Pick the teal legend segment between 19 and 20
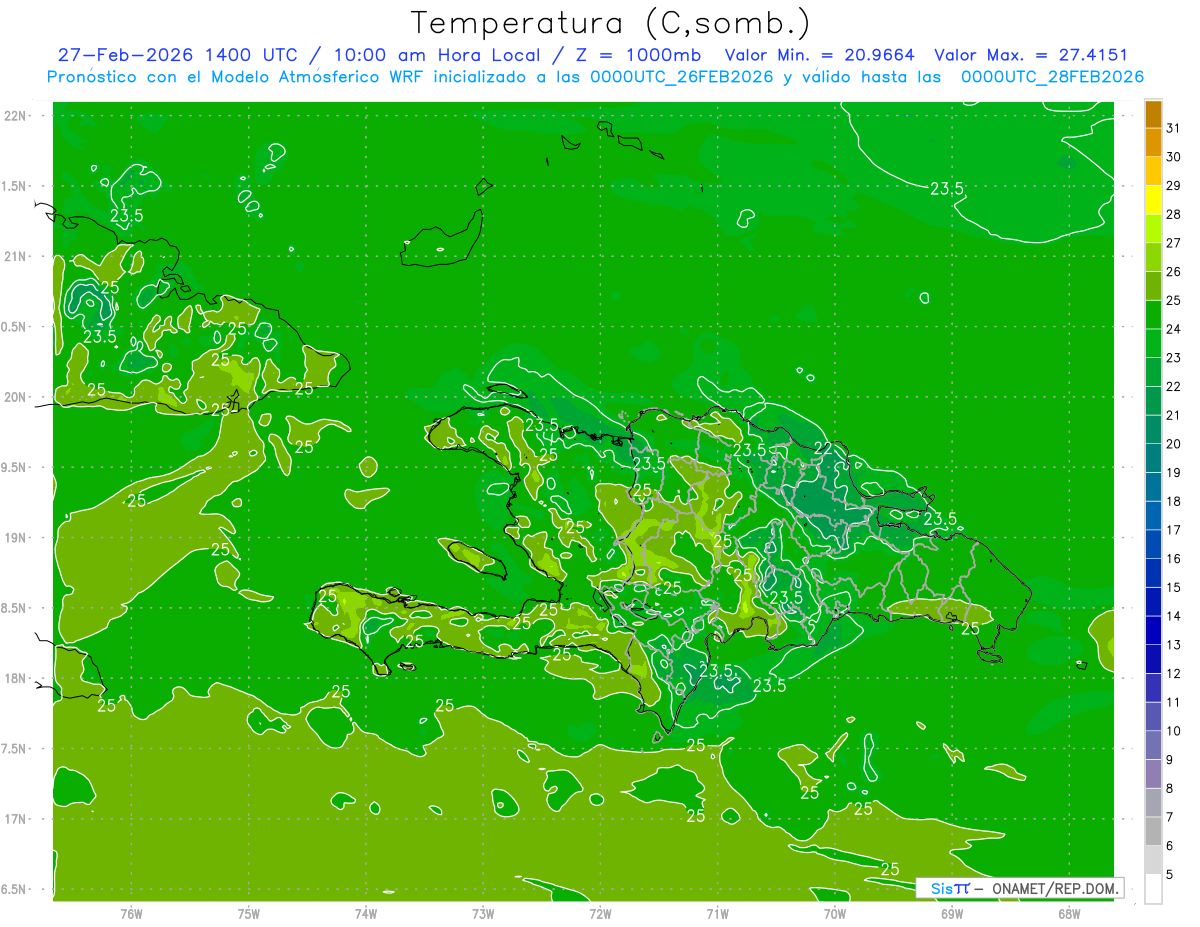 tap(1153, 458)
